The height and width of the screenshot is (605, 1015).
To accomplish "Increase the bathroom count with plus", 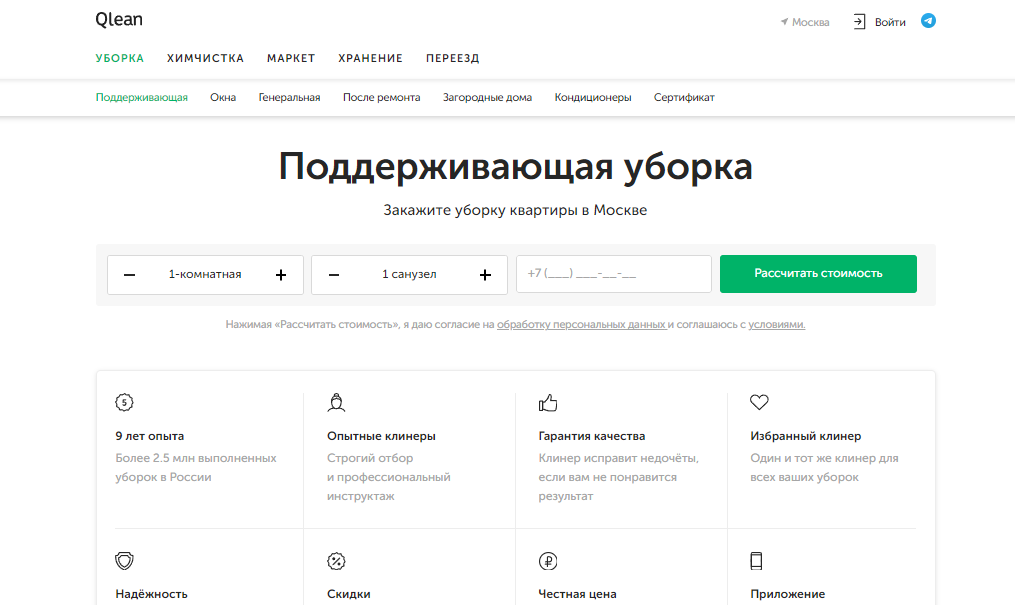I will point(485,275).
